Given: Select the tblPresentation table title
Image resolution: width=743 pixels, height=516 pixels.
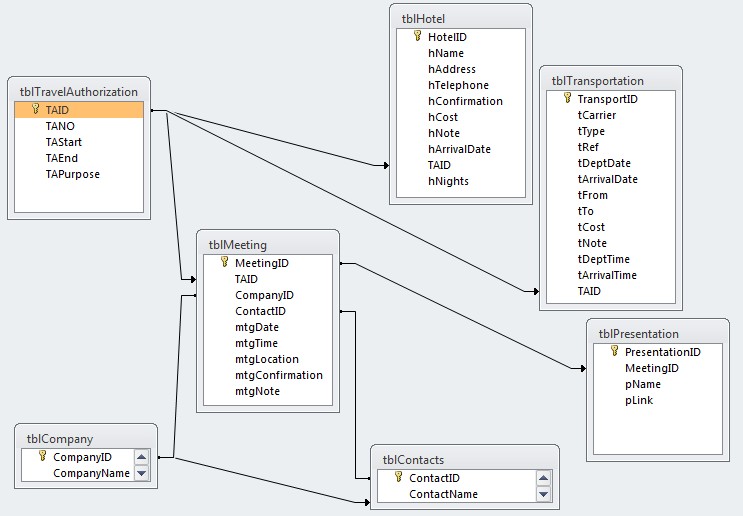Looking at the screenshot, I should [639, 334].
